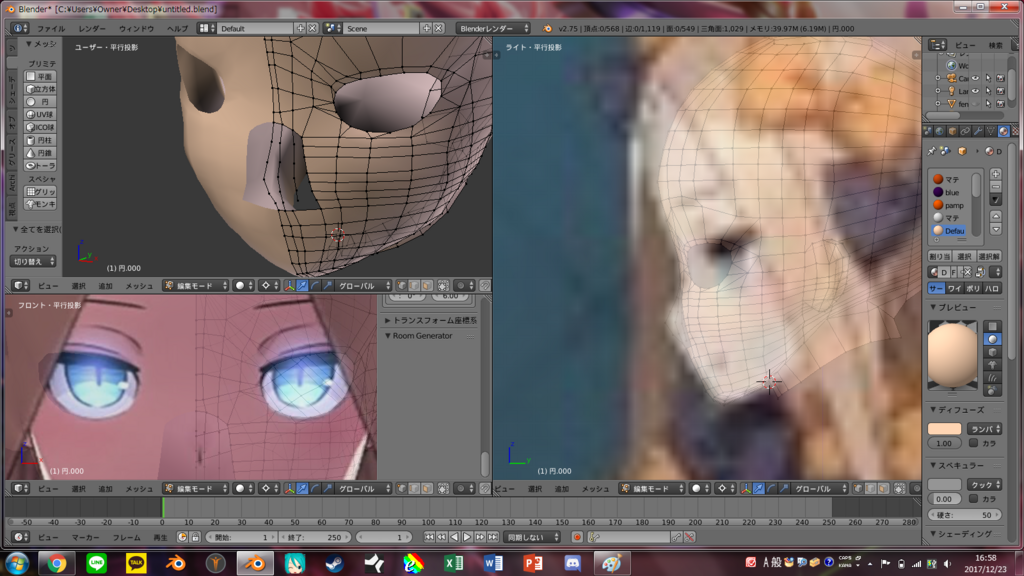Toggle visibility eye of the Lam object

click(975, 91)
